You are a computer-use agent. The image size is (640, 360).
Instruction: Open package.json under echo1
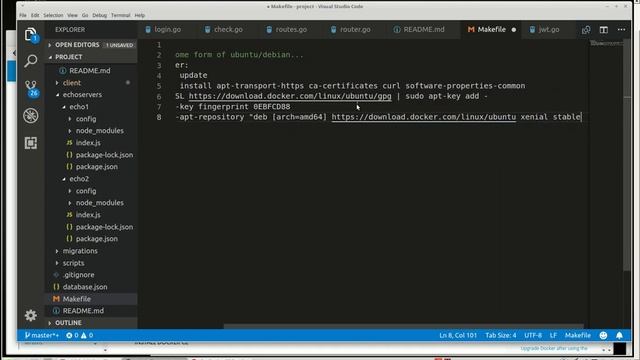[91, 167]
